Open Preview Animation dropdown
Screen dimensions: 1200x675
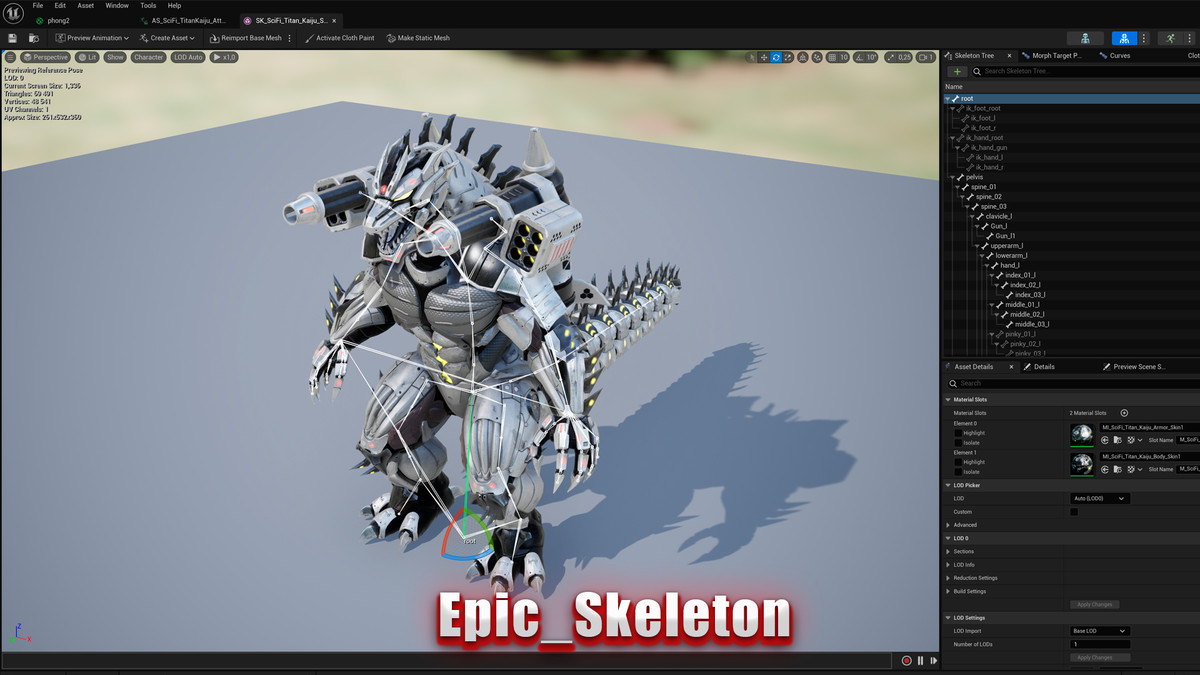point(92,38)
